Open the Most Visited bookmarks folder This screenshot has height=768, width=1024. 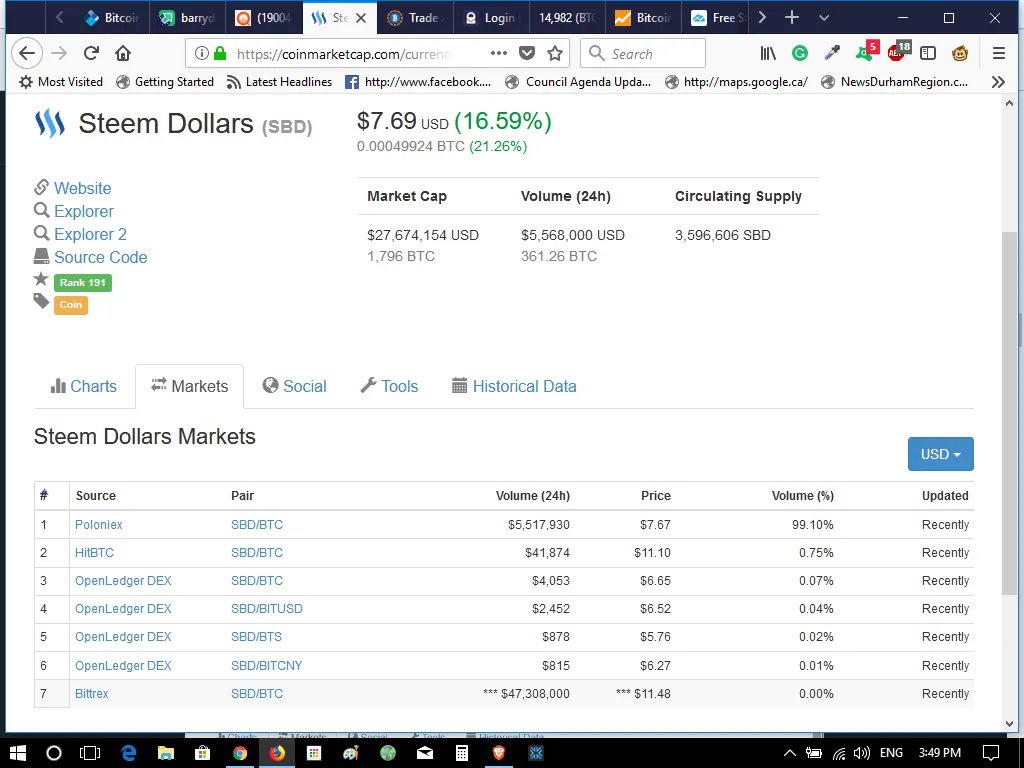[61, 82]
